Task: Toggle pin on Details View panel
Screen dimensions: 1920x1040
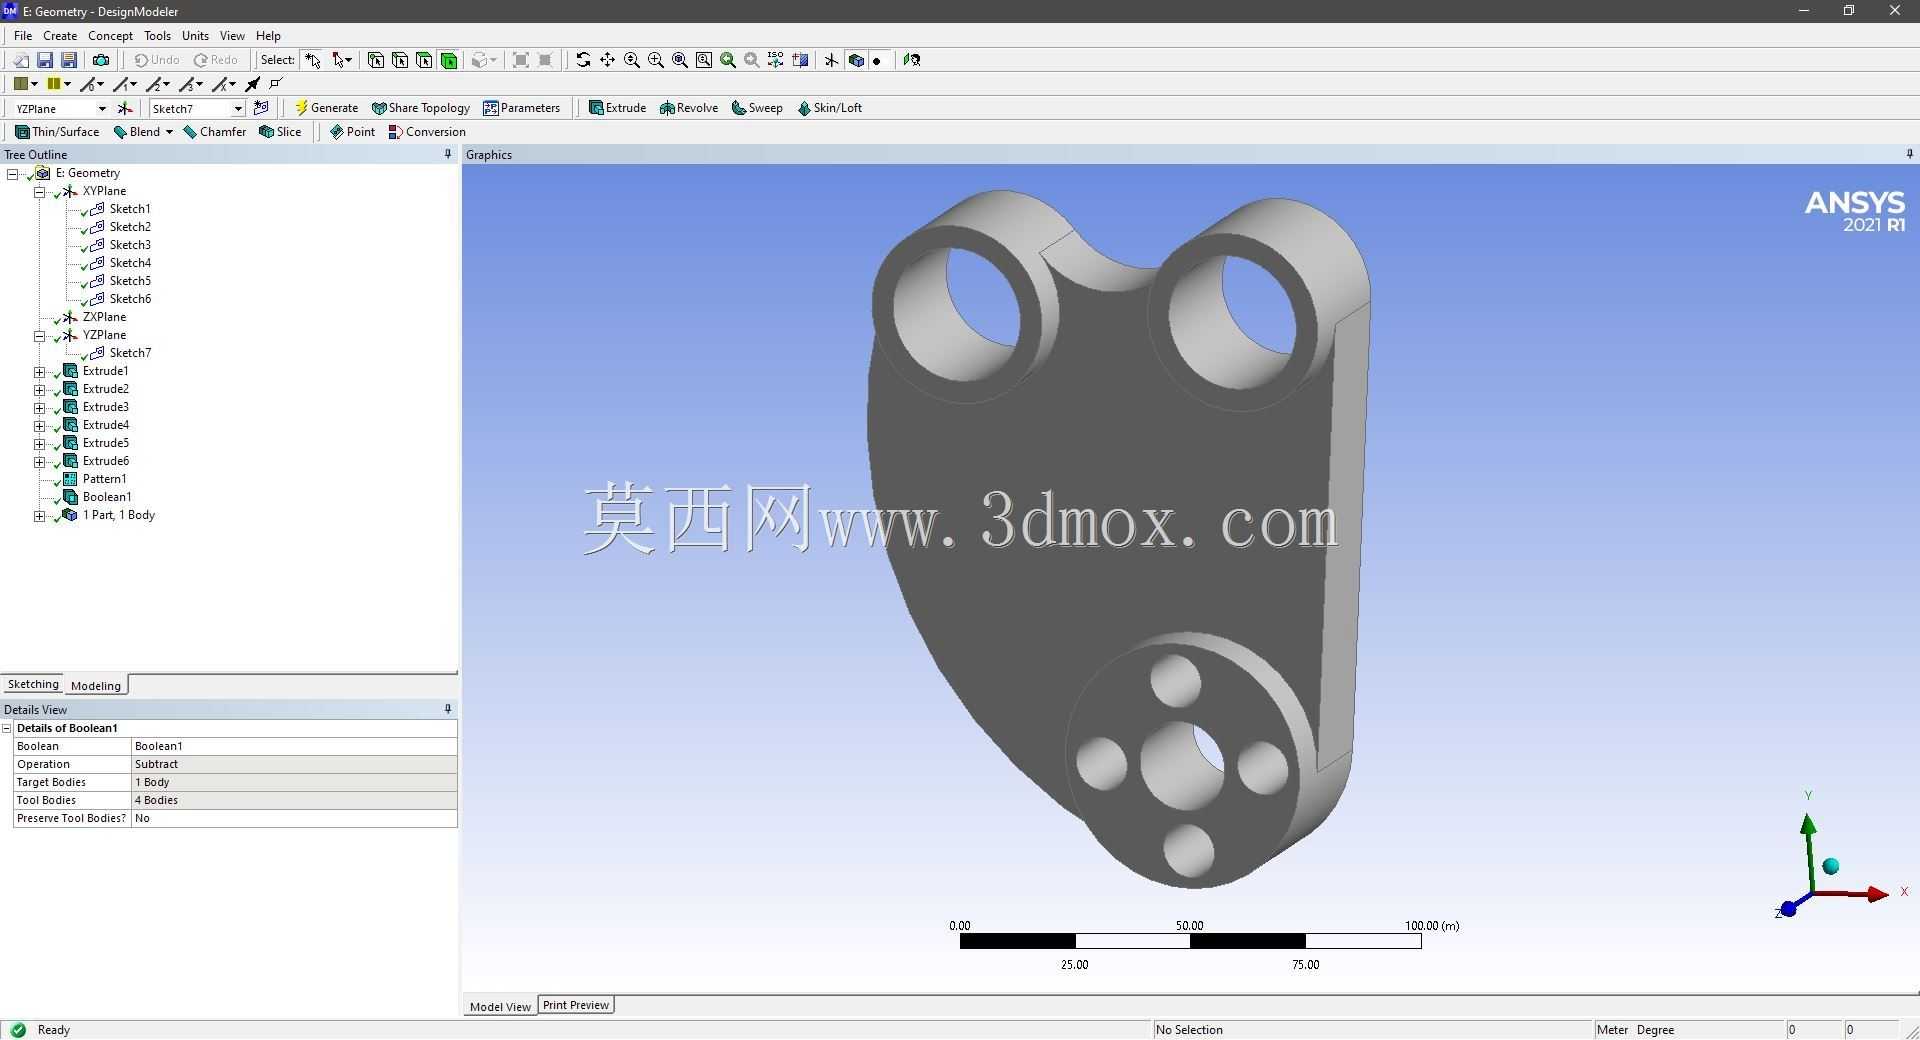Action: pyautogui.click(x=448, y=709)
